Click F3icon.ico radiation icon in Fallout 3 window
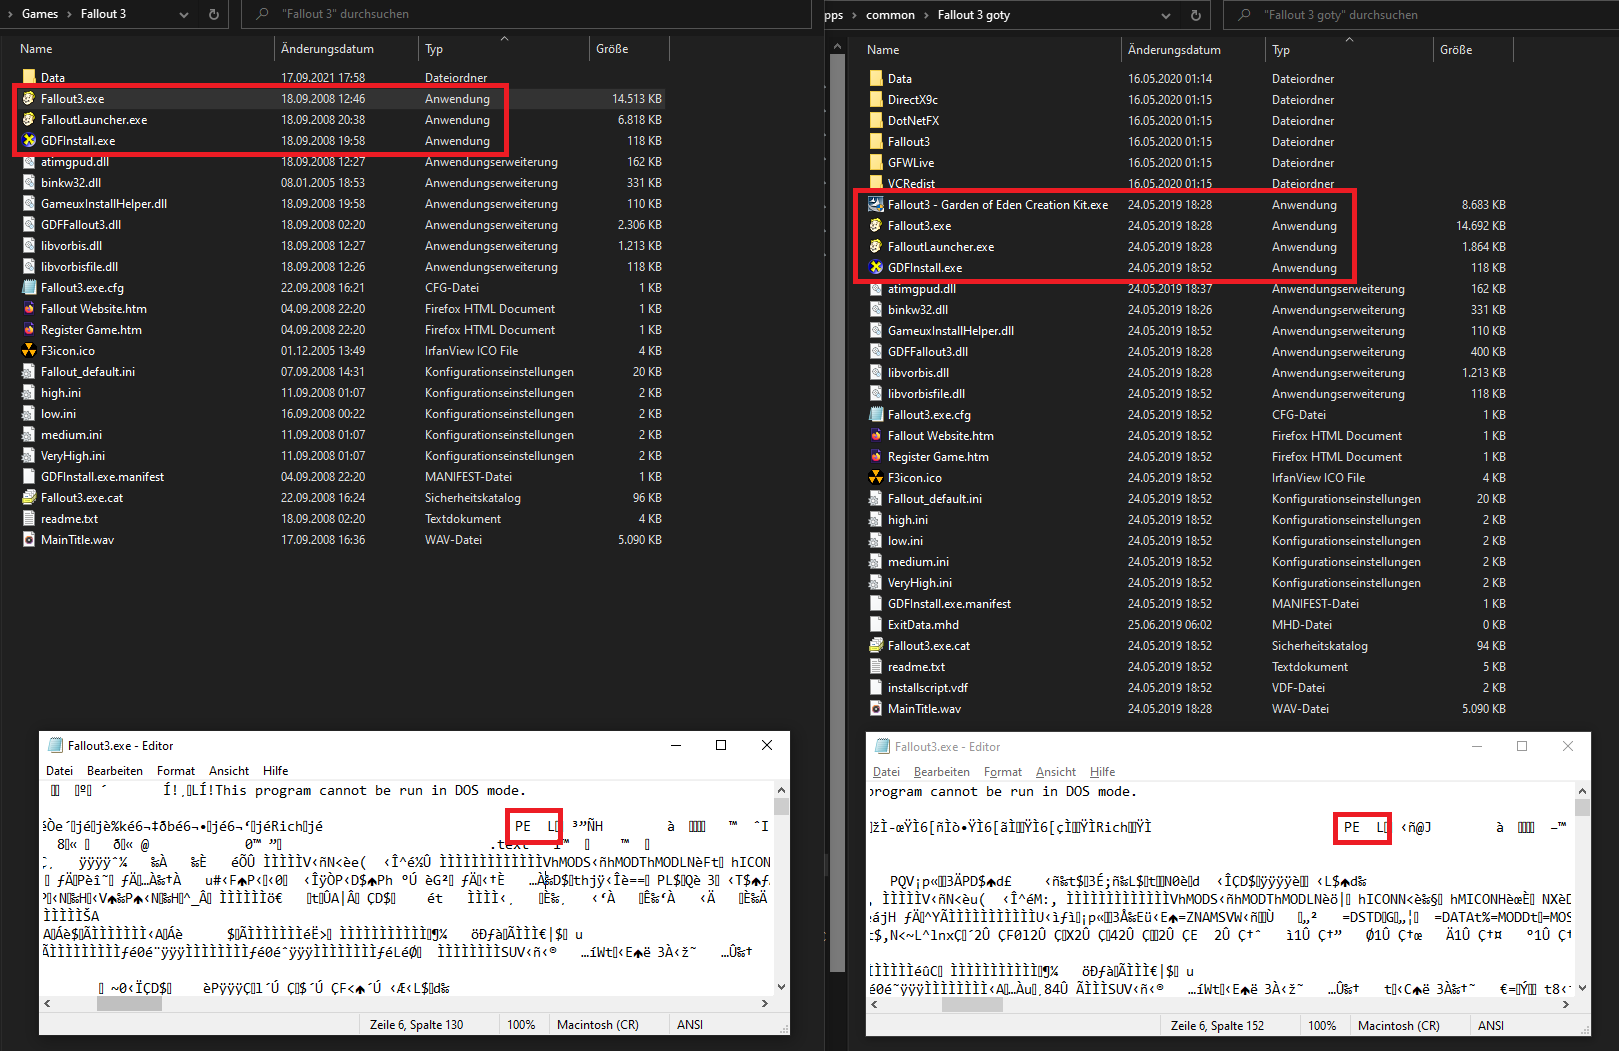 click(29, 350)
